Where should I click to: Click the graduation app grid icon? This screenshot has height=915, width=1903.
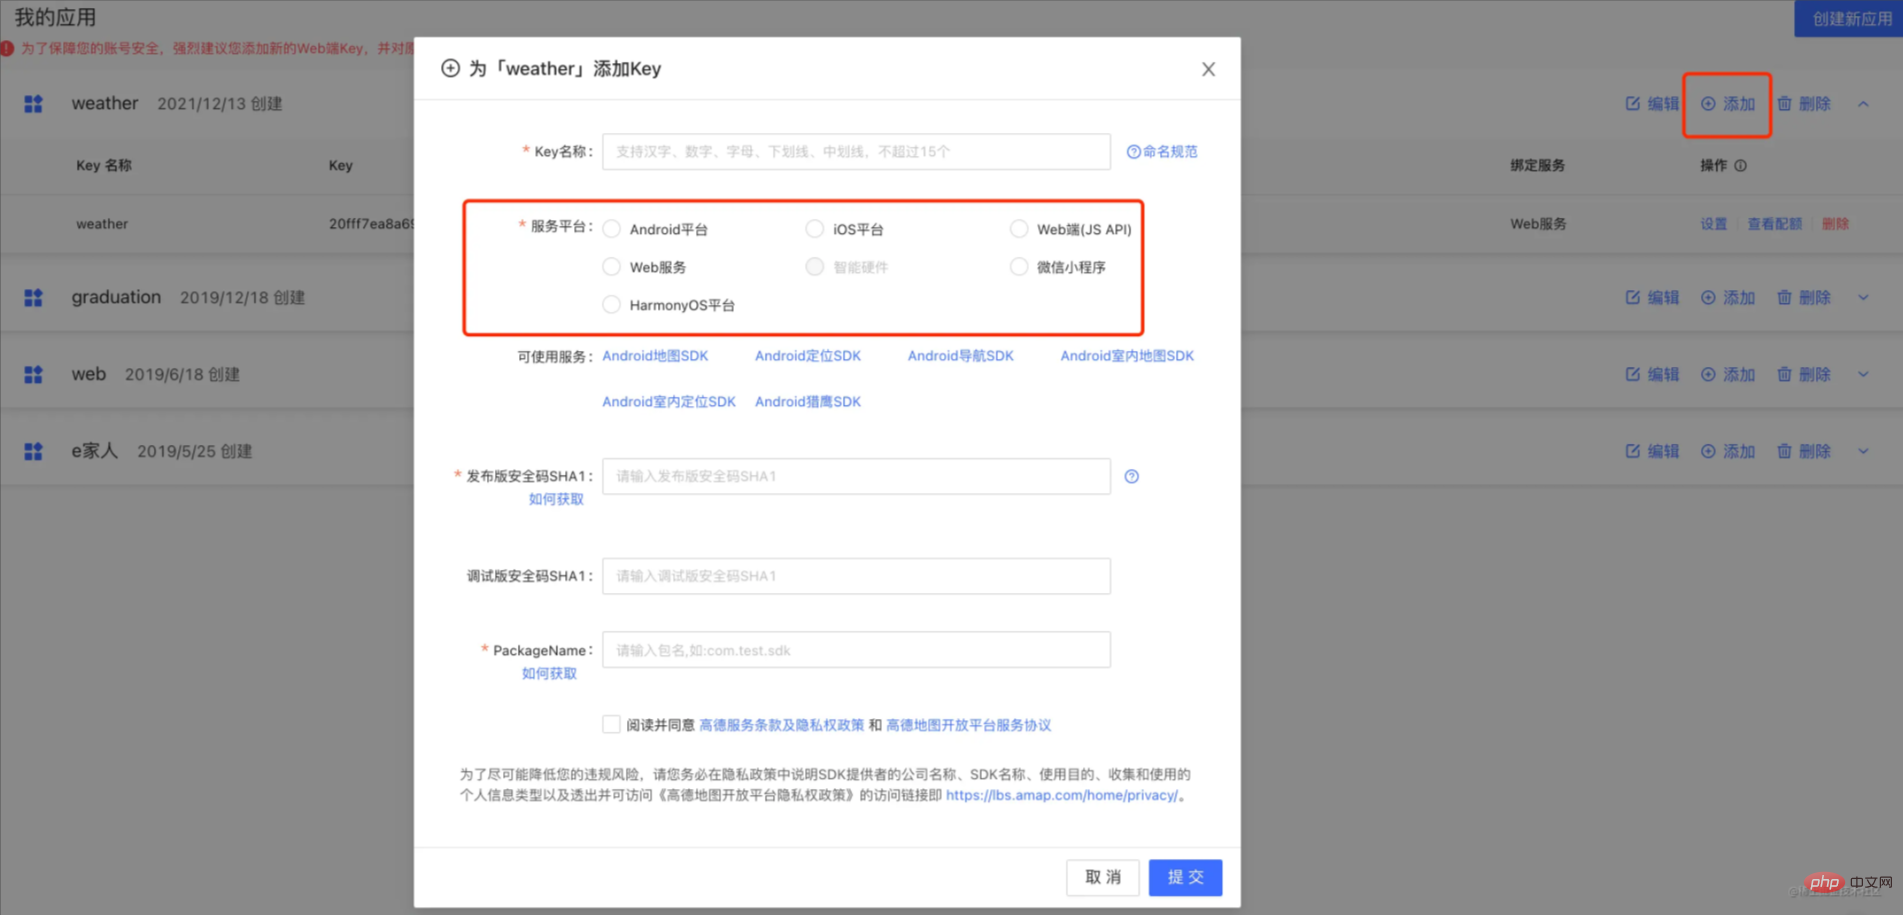pos(33,298)
